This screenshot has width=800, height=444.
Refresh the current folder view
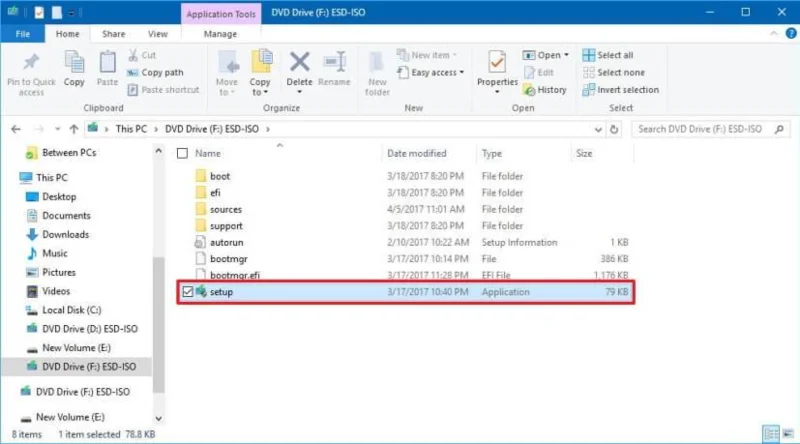pos(614,130)
